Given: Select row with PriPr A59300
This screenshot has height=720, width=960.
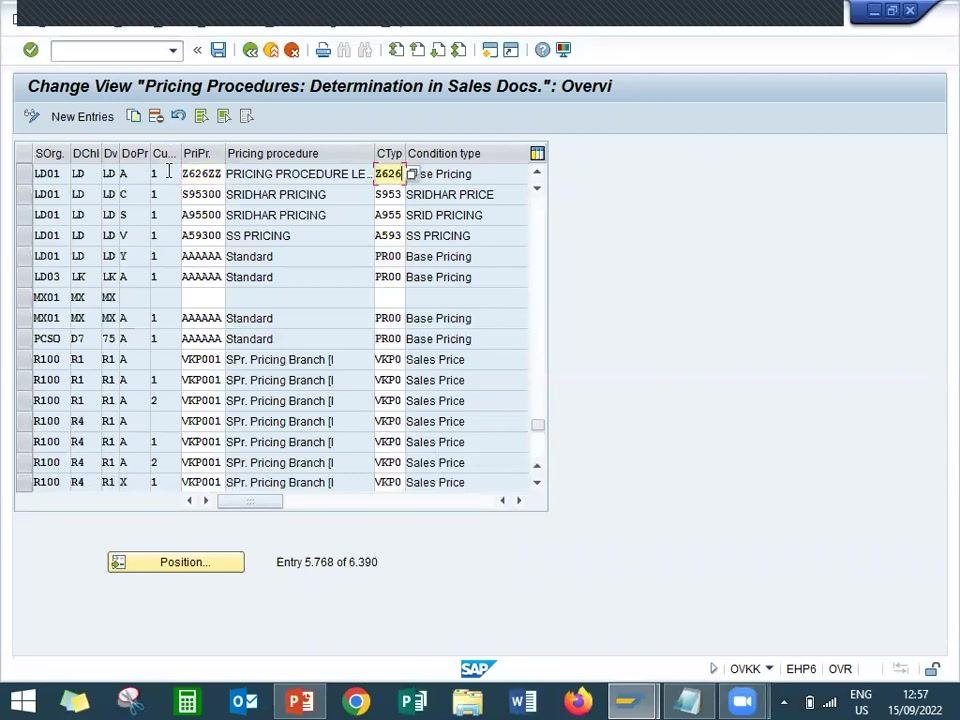Looking at the screenshot, I should point(24,236).
